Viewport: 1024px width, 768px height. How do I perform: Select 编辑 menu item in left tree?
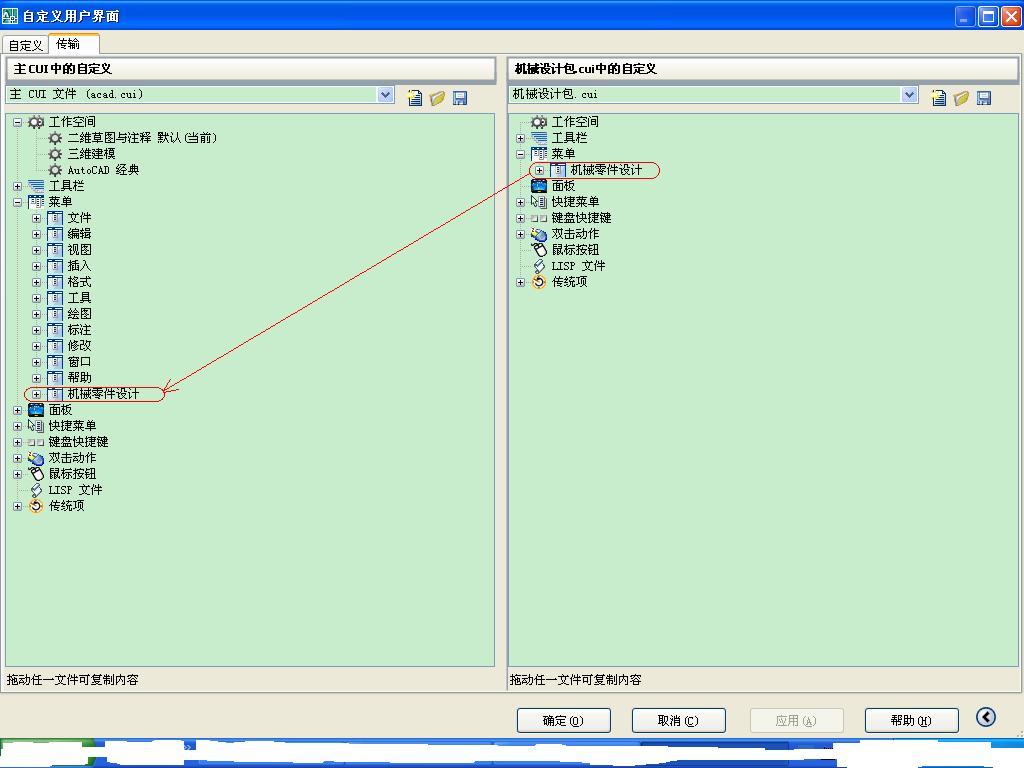pyautogui.click(x=79, y=234)
